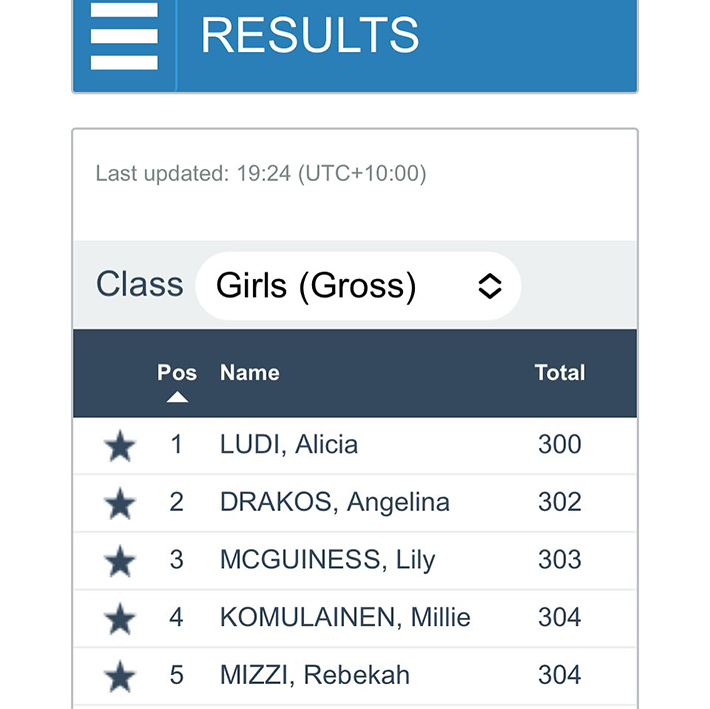Sort by the Total column header

tap(560, 373)
